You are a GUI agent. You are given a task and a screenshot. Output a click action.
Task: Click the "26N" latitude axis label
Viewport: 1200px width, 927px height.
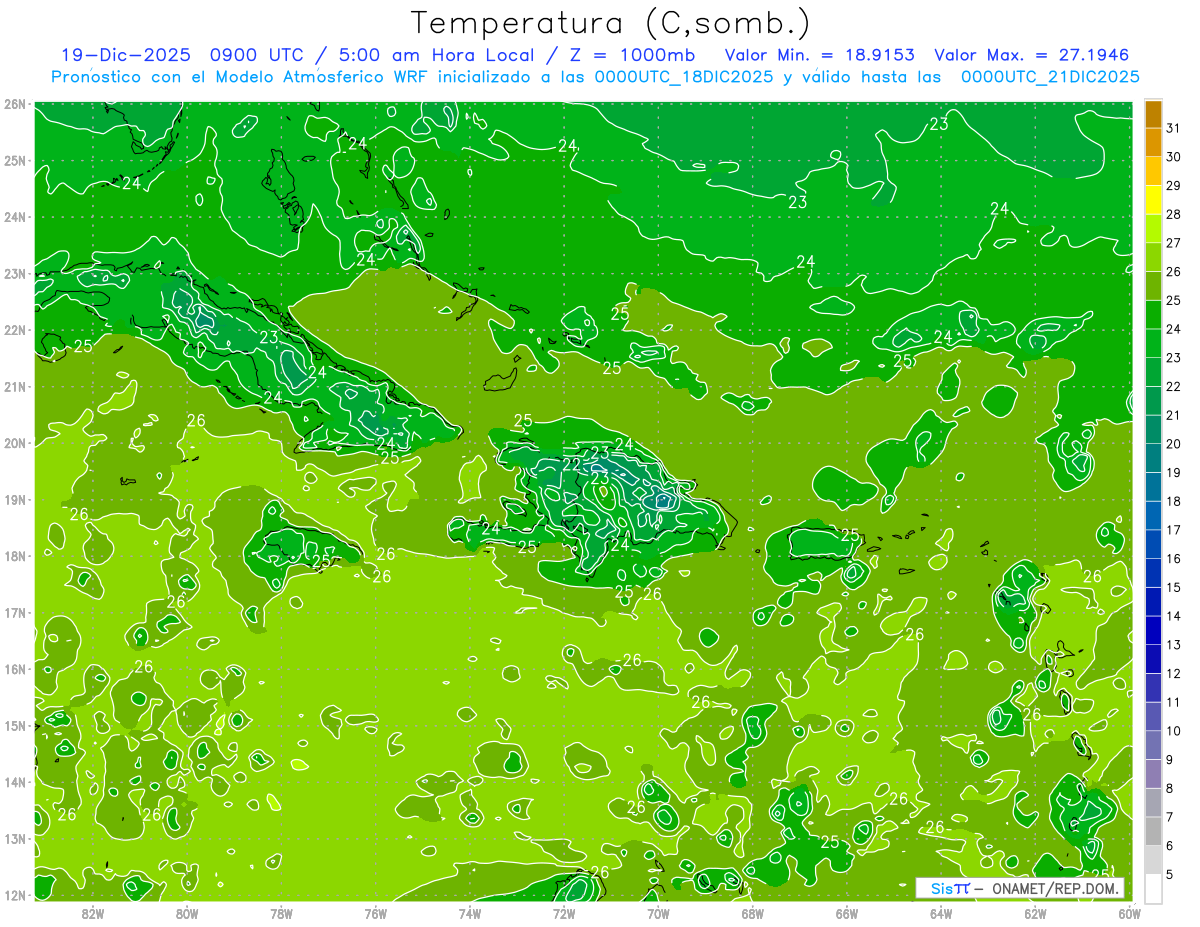tap(15, 104)
